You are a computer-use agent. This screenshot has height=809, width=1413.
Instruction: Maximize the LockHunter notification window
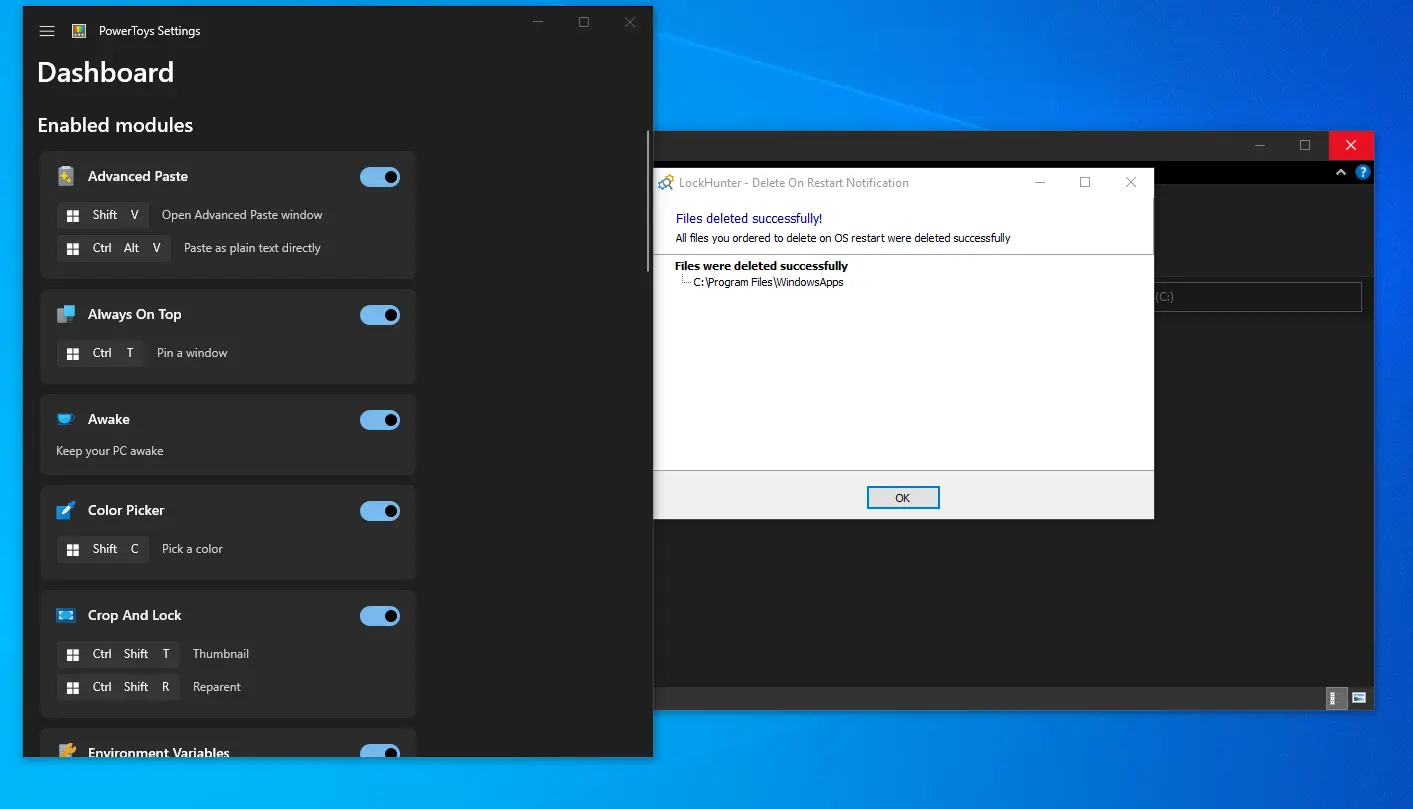coord(1085,182)
